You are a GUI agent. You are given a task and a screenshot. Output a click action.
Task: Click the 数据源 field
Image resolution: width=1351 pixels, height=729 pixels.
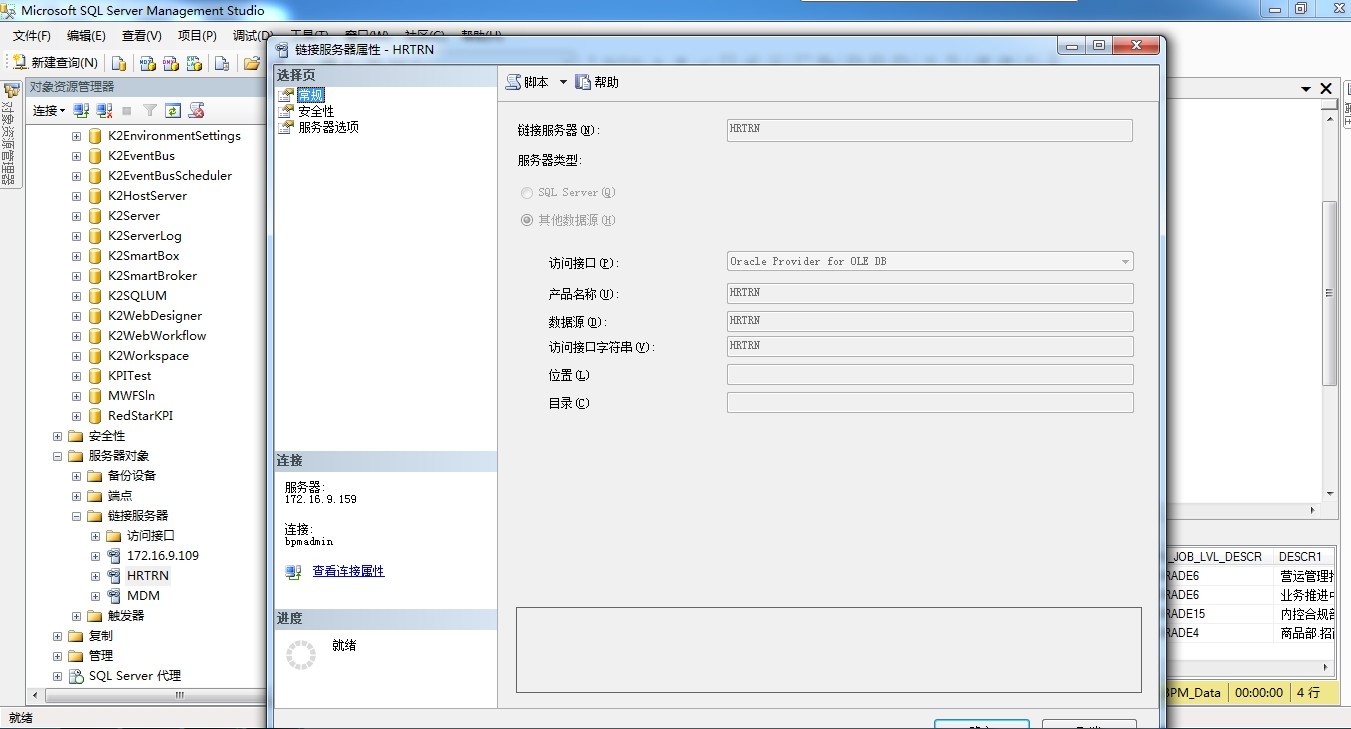[930, 321]
